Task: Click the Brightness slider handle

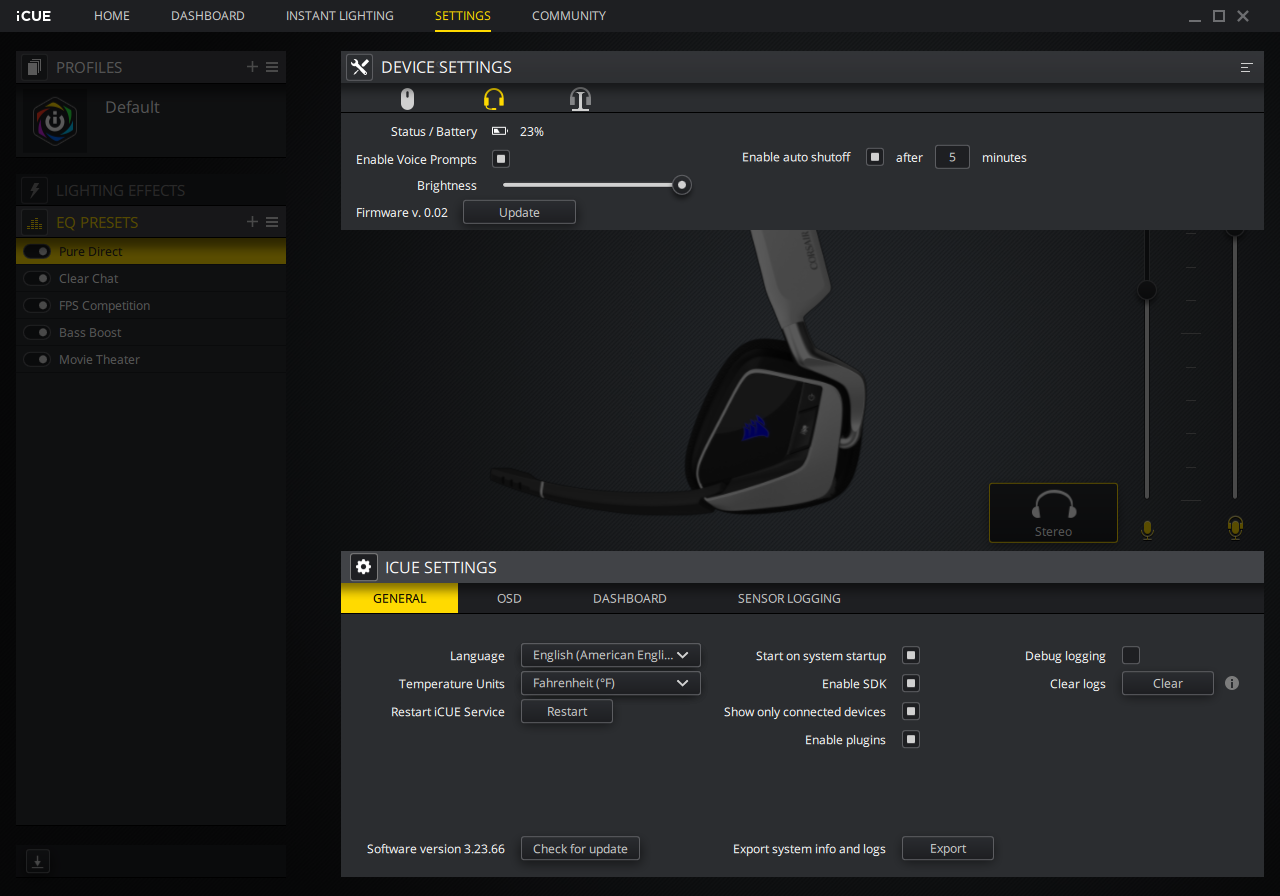Action: click(682, 185)
